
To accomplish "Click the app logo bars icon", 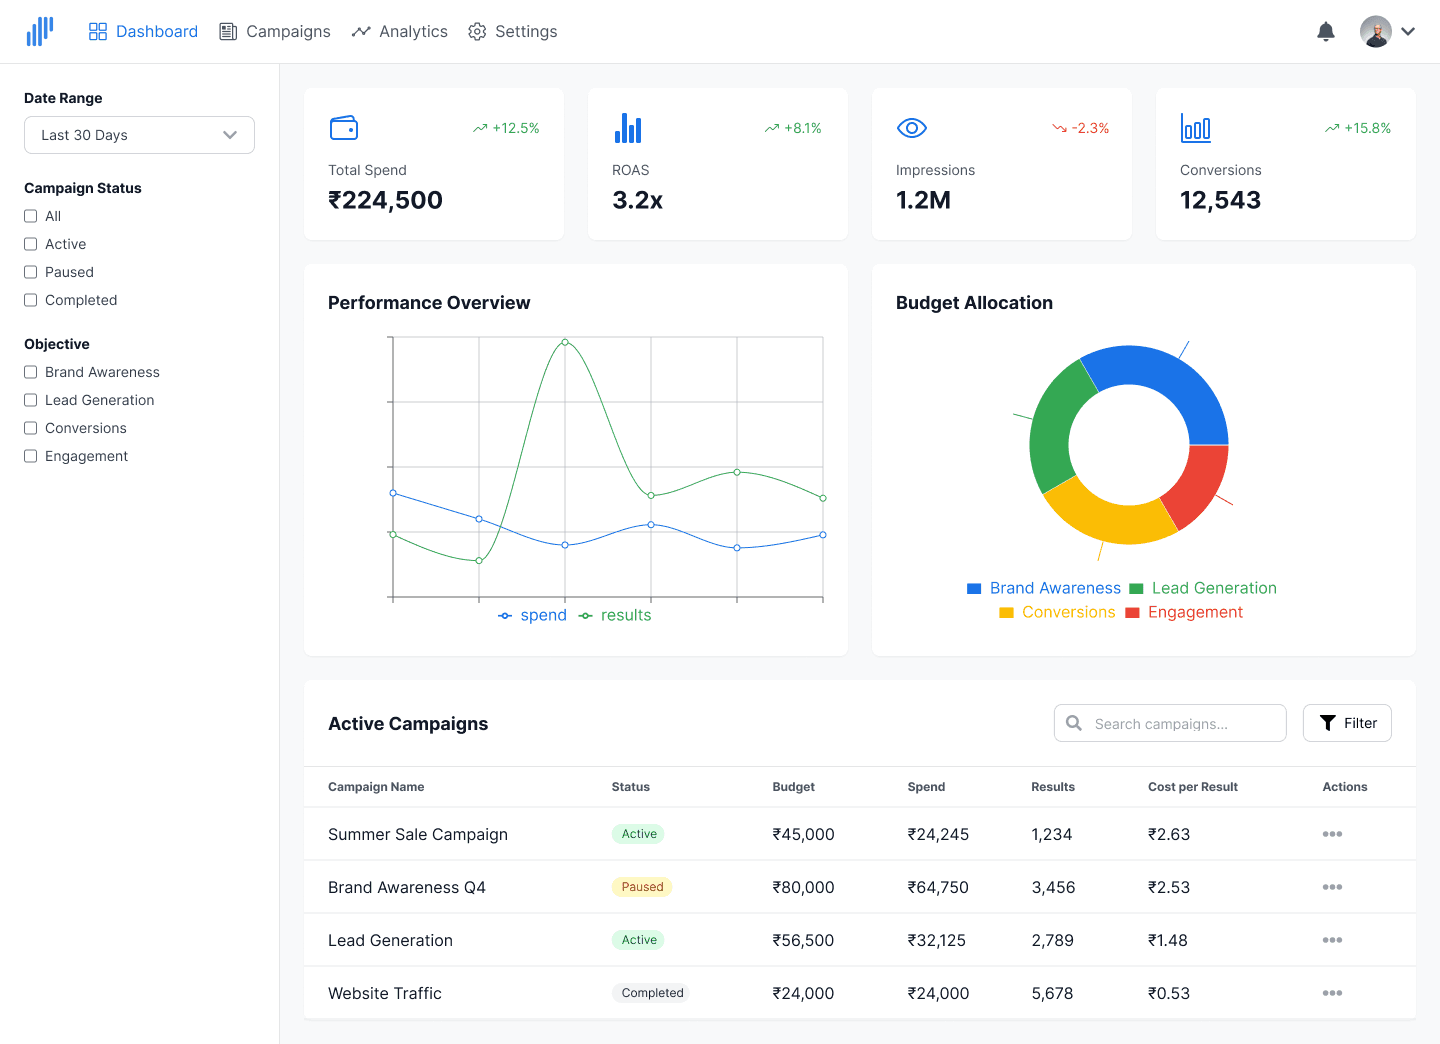I will click(40, 31).
